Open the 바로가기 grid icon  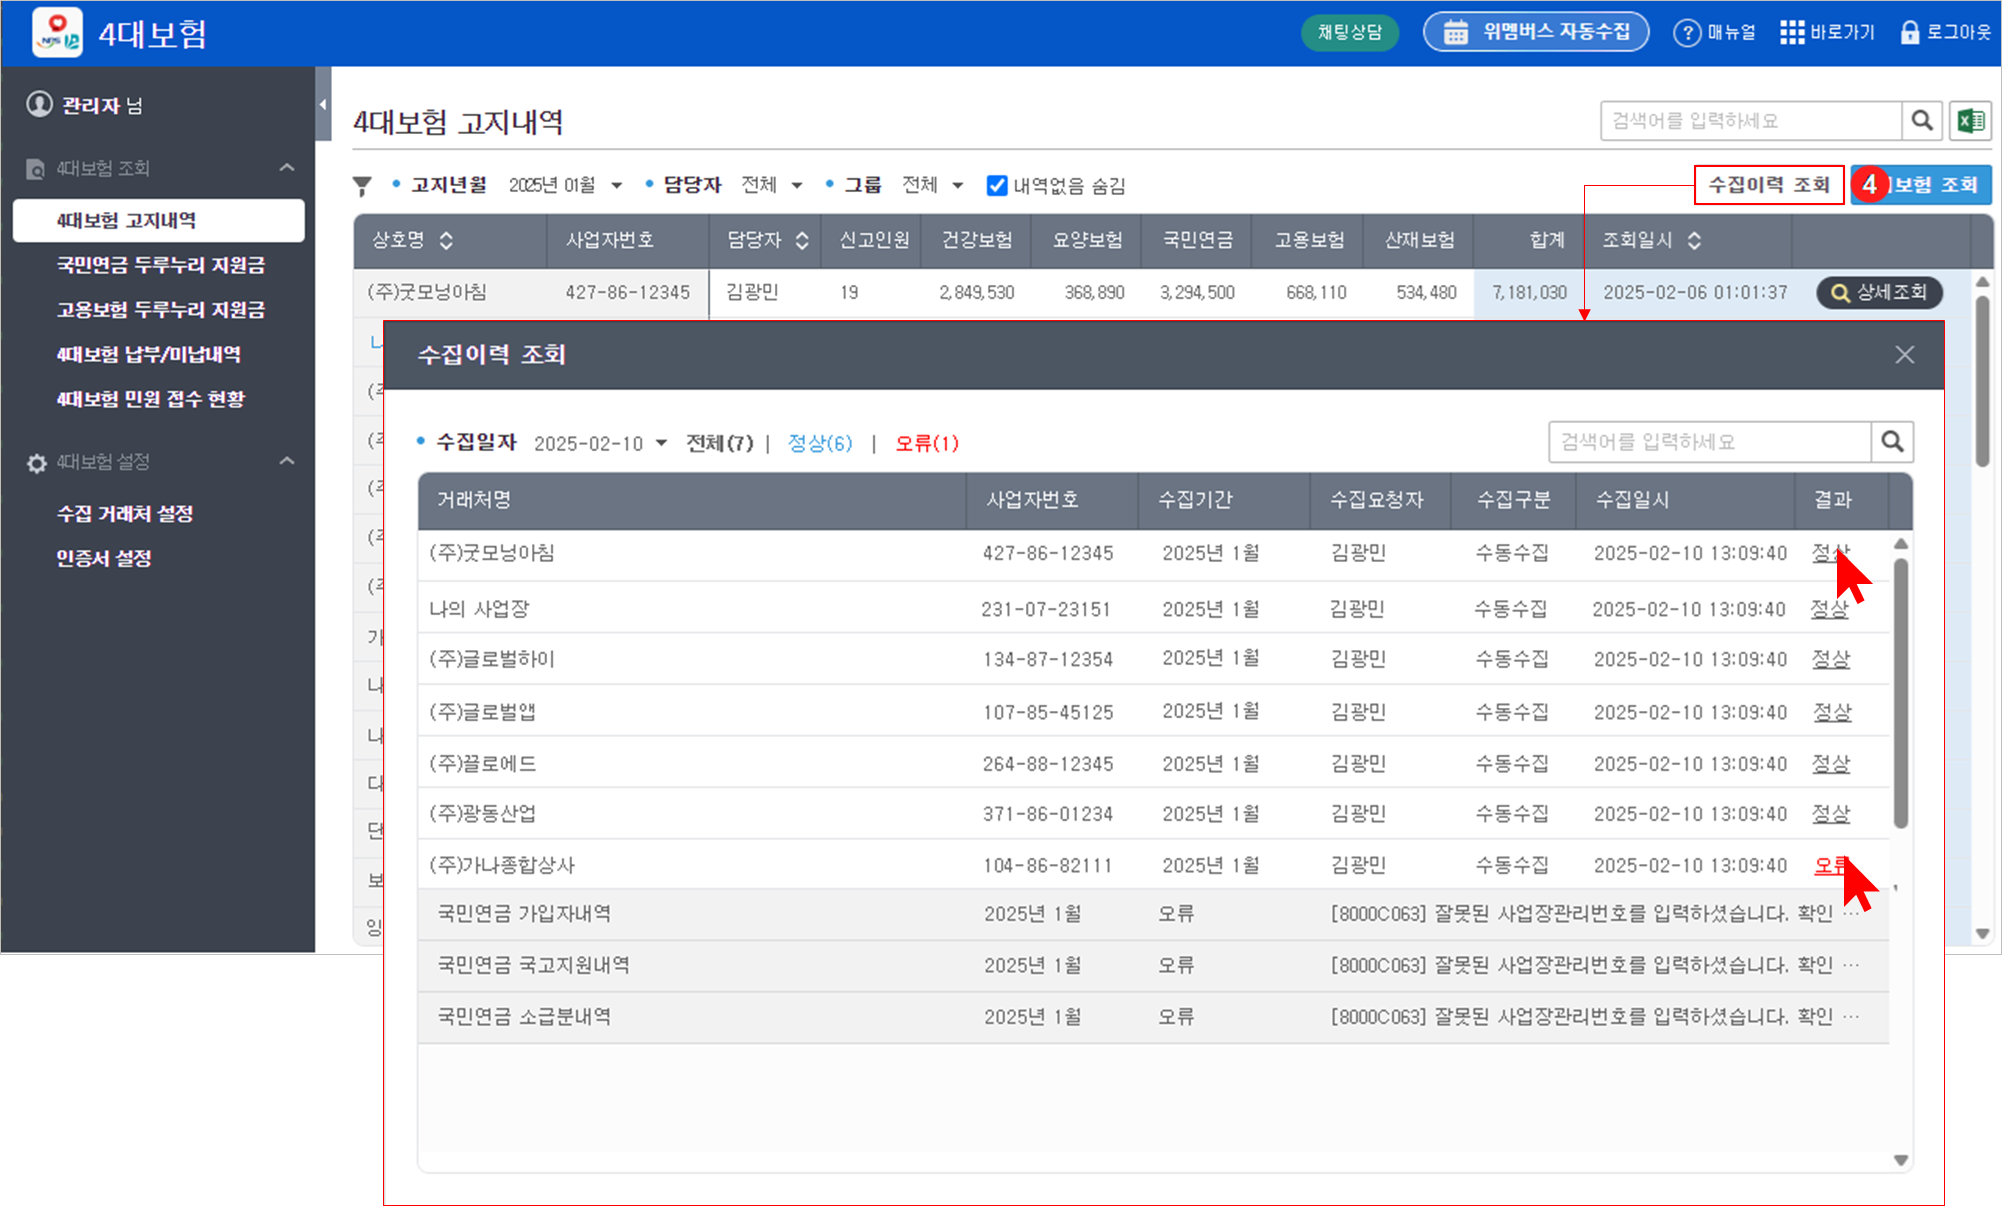point(1791,33)
